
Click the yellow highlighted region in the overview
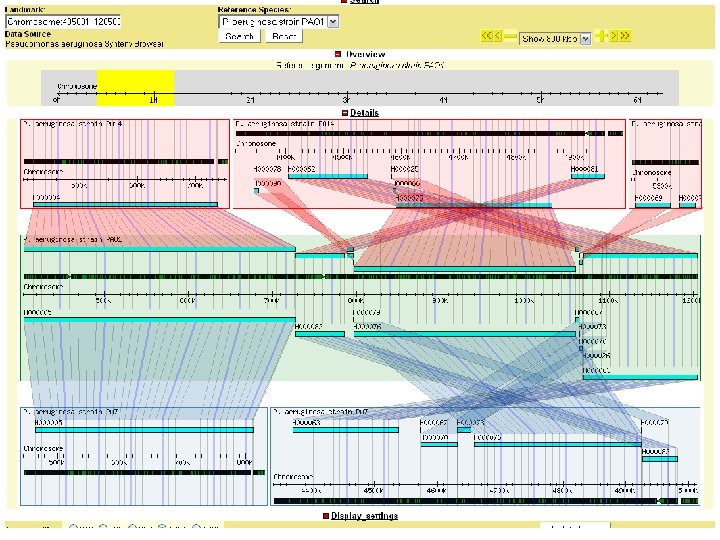(135, 88)
